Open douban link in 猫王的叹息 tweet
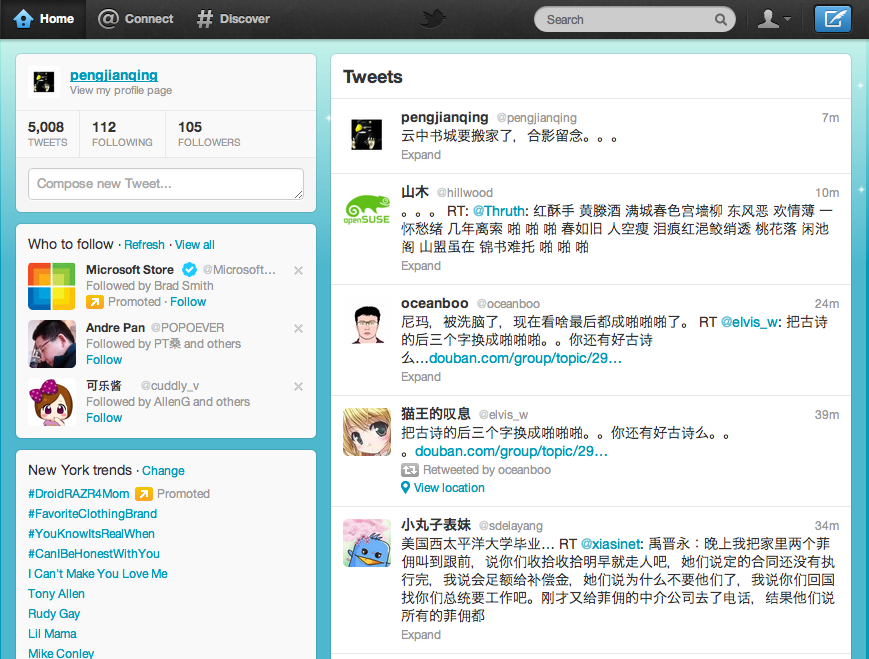 pyautogui.click(x=511, y=451)
